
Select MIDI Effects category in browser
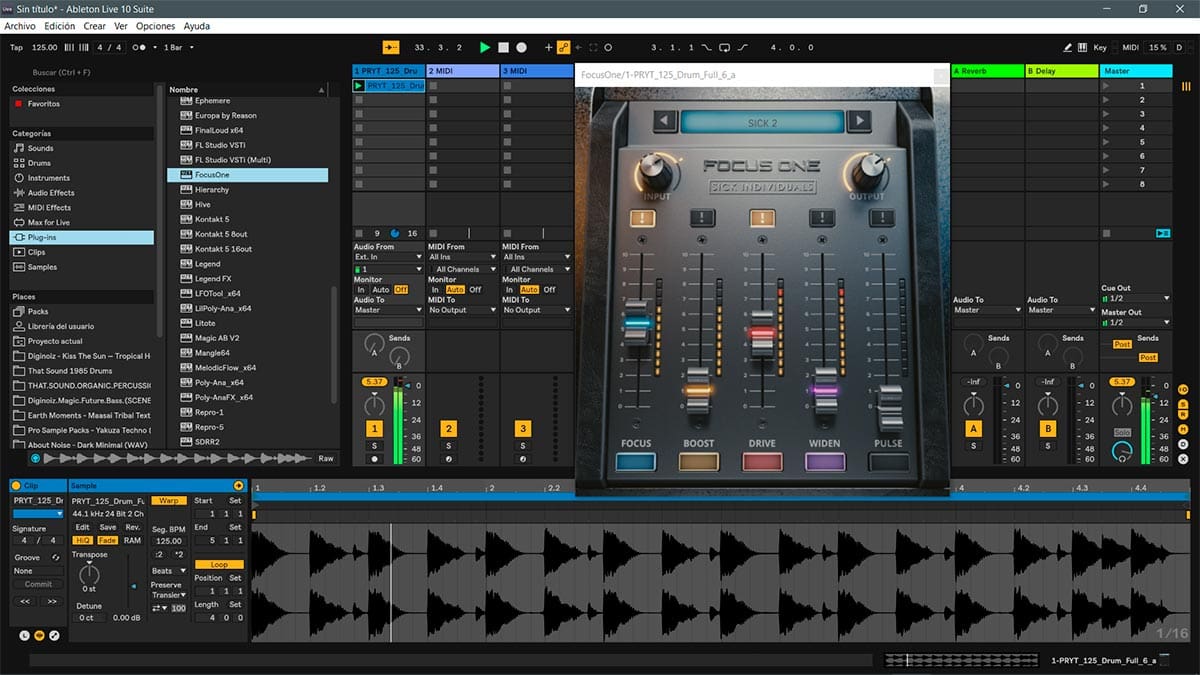pyautogui.click(x=80, y=208)
